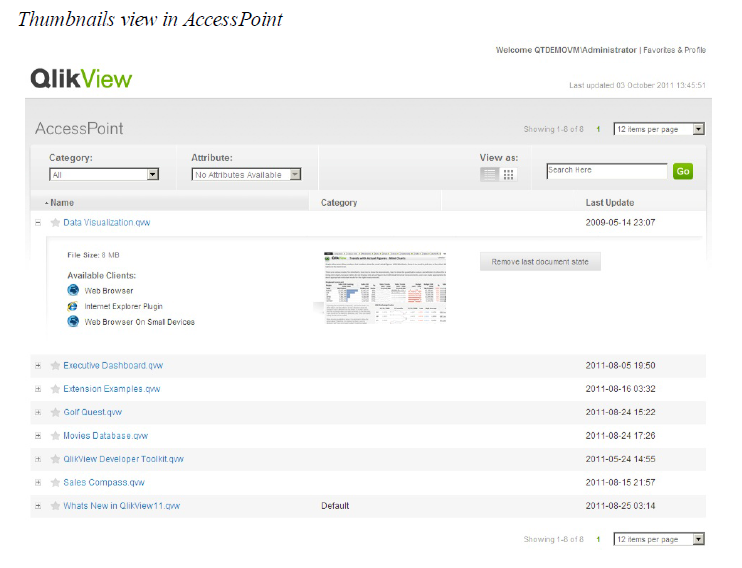Collapse the Data Visualization.qvw details row
The width and height of the screenshot is (742, 568).
(38, 222)
